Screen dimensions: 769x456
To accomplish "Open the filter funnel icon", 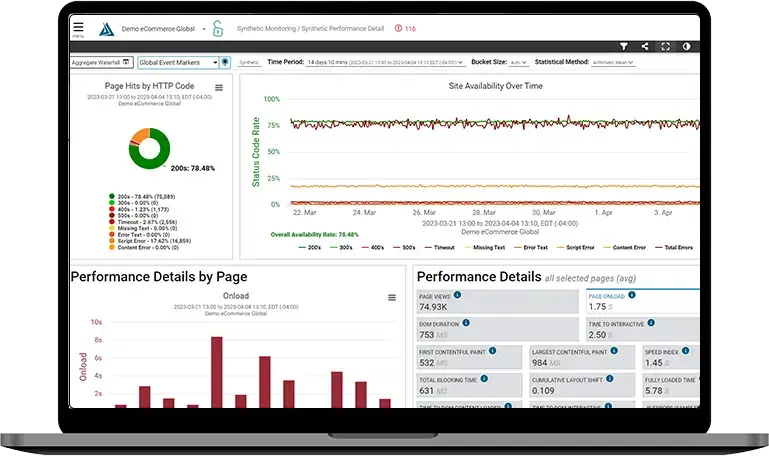I will coord(624,46).
